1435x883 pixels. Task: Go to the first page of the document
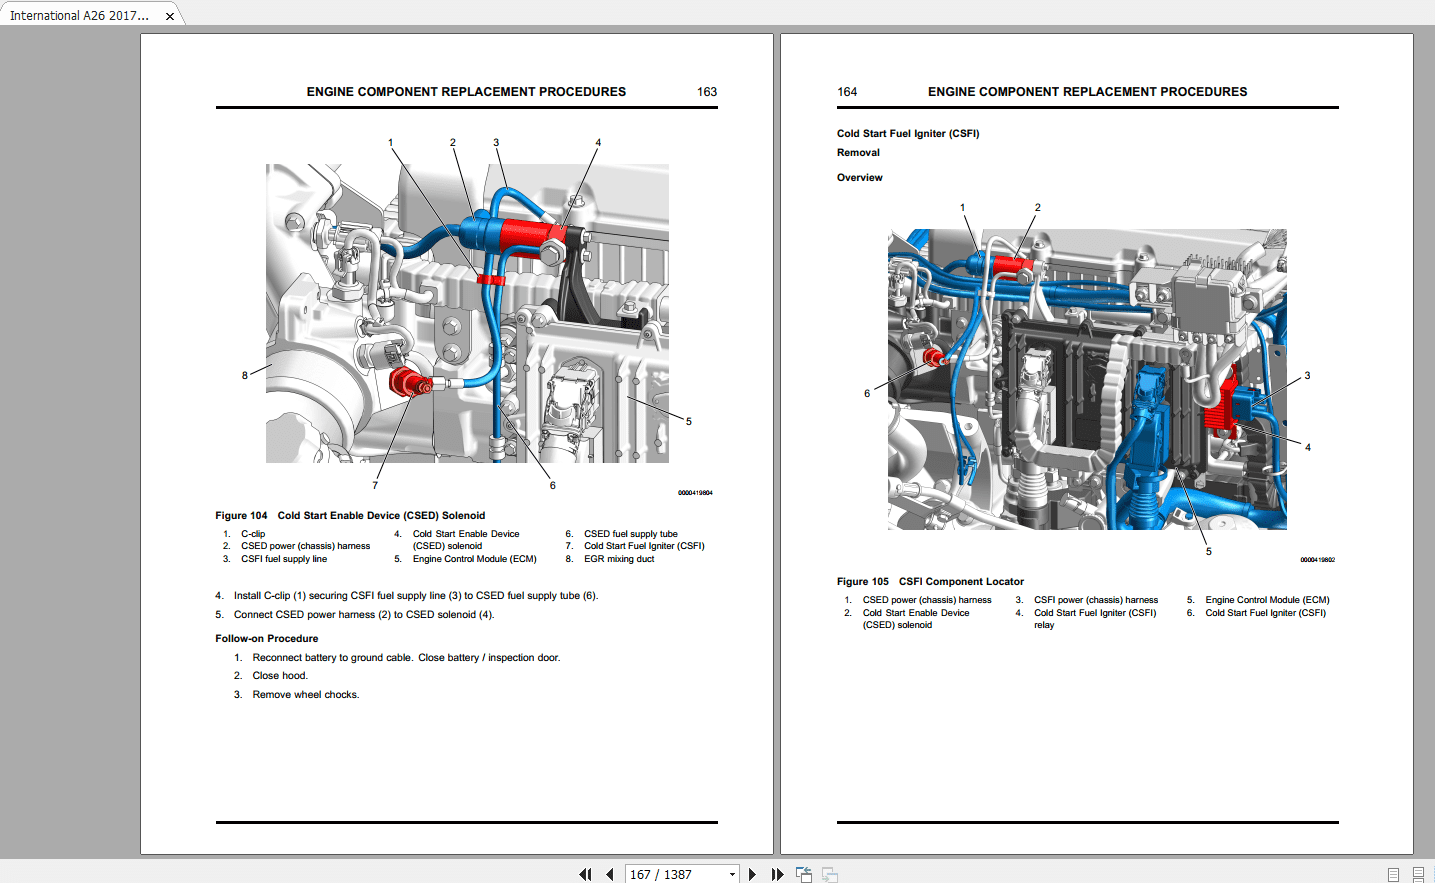[585, 874]
